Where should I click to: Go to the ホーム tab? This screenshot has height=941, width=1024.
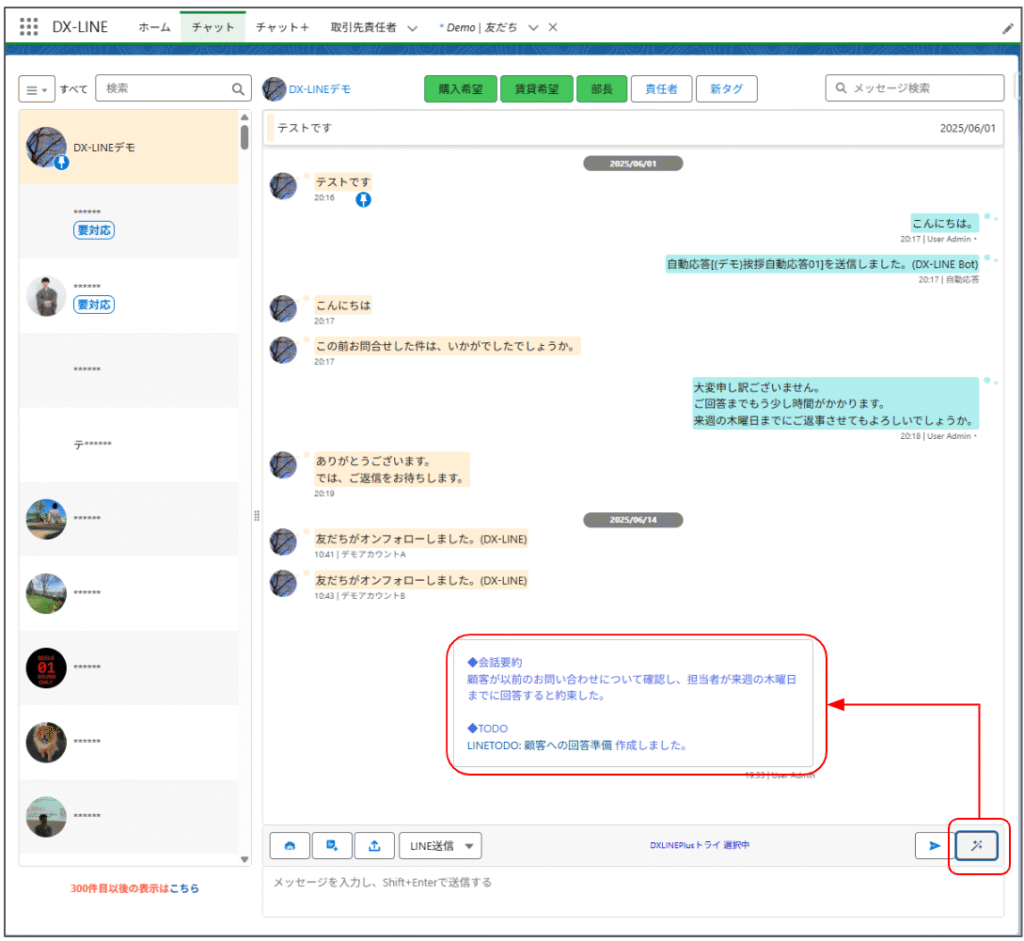tap(154, 28)
